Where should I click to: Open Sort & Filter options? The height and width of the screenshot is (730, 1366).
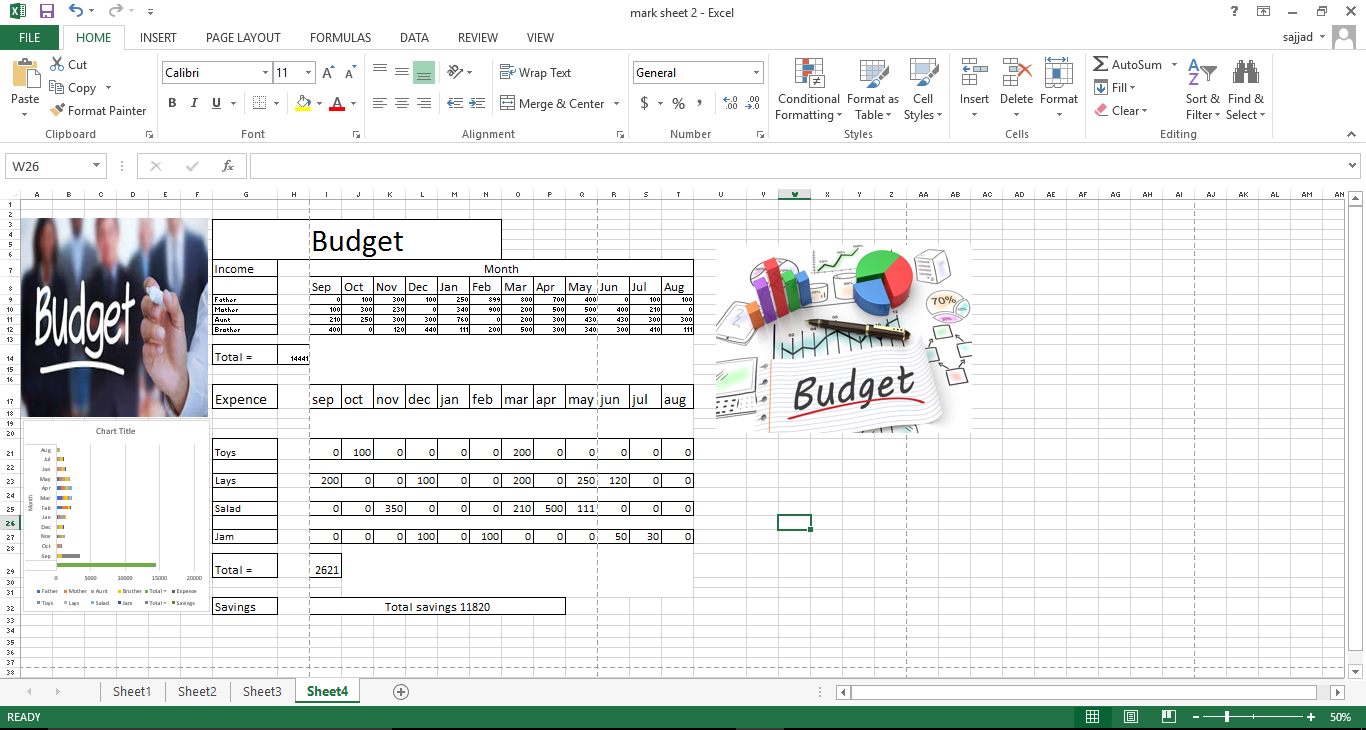(1202, 89)
